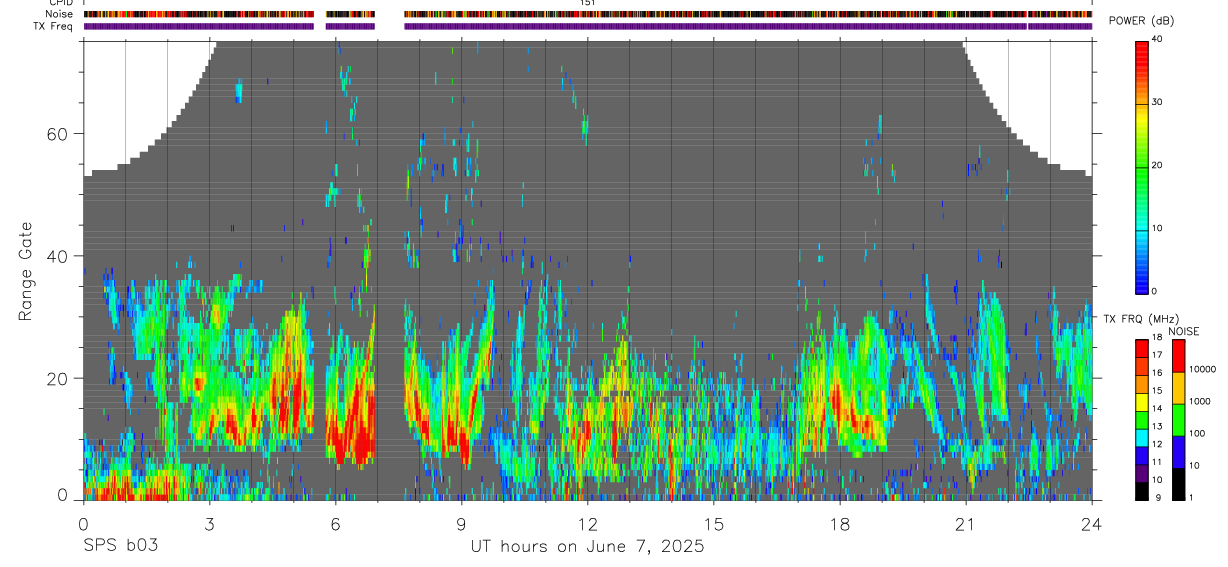
Task: Click the purple swatch in the TX FRQ legend
Action: (x=1141, y=472)
